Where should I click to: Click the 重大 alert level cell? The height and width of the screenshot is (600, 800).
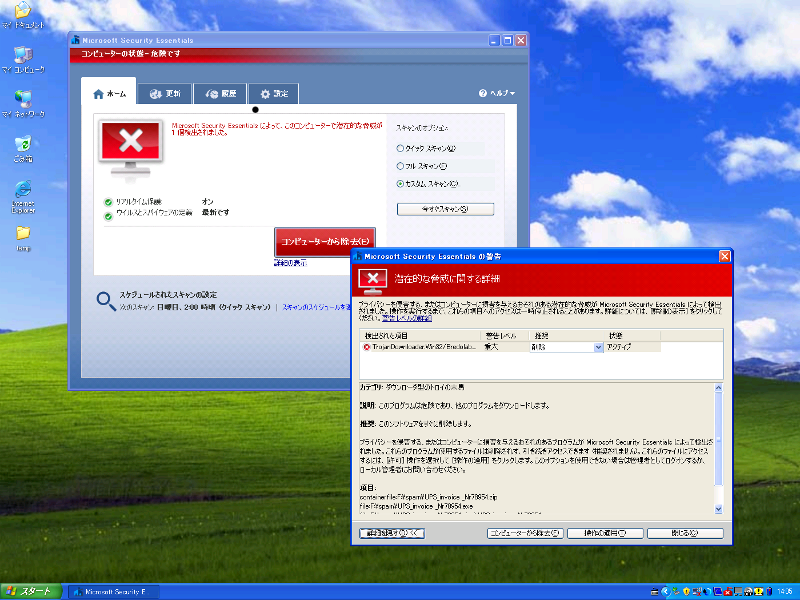click(505, 347)
